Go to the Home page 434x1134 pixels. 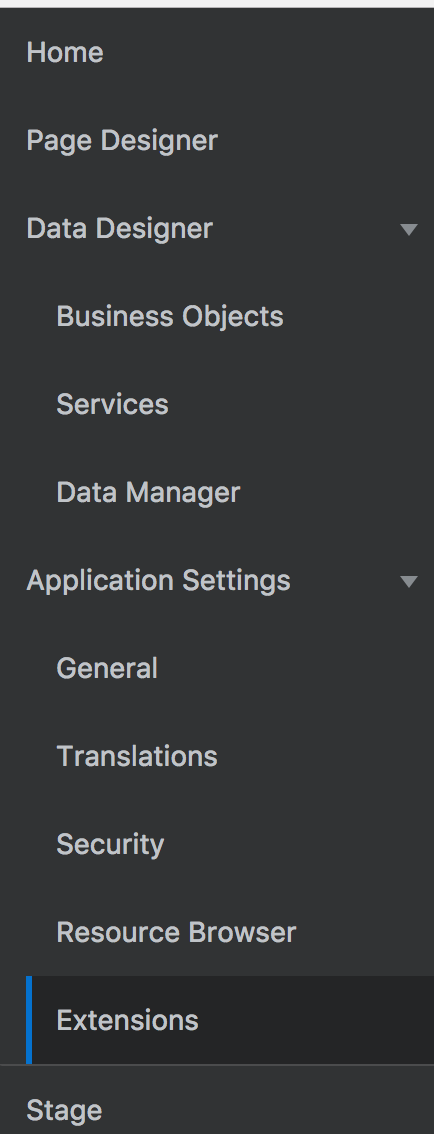pyautogui.click(x=65, y=53)
